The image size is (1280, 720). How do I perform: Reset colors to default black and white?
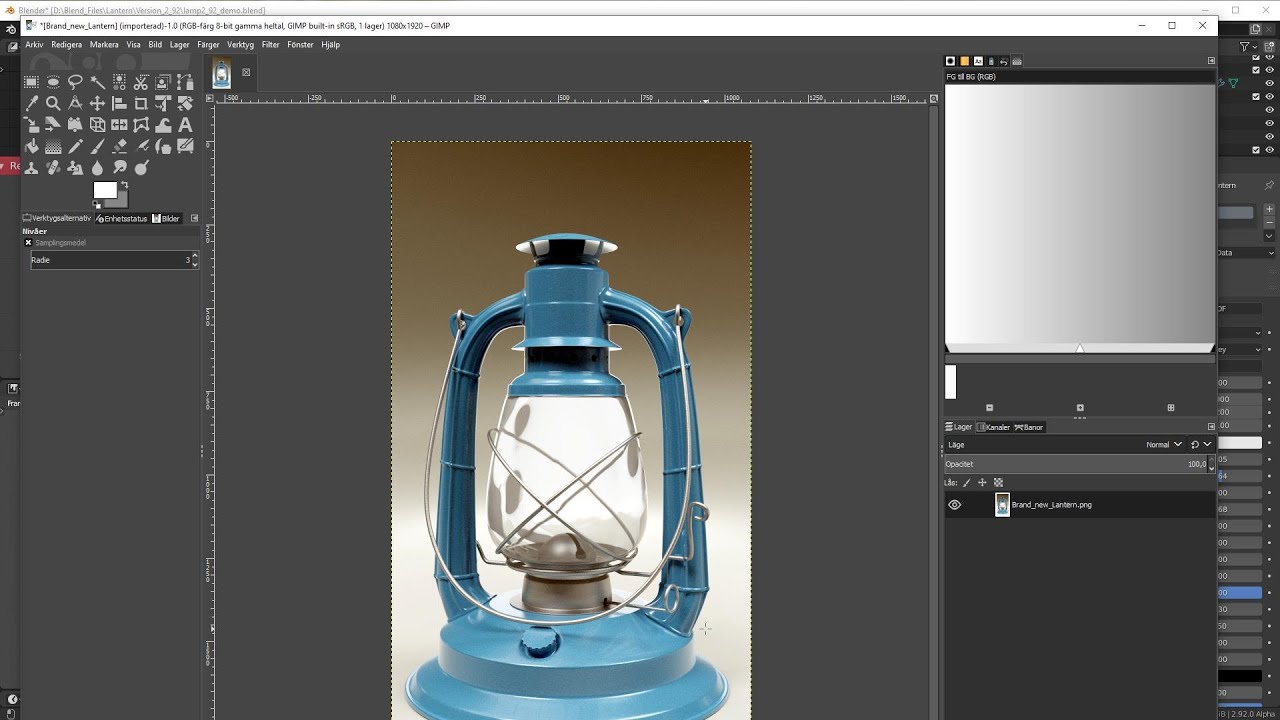96,204
